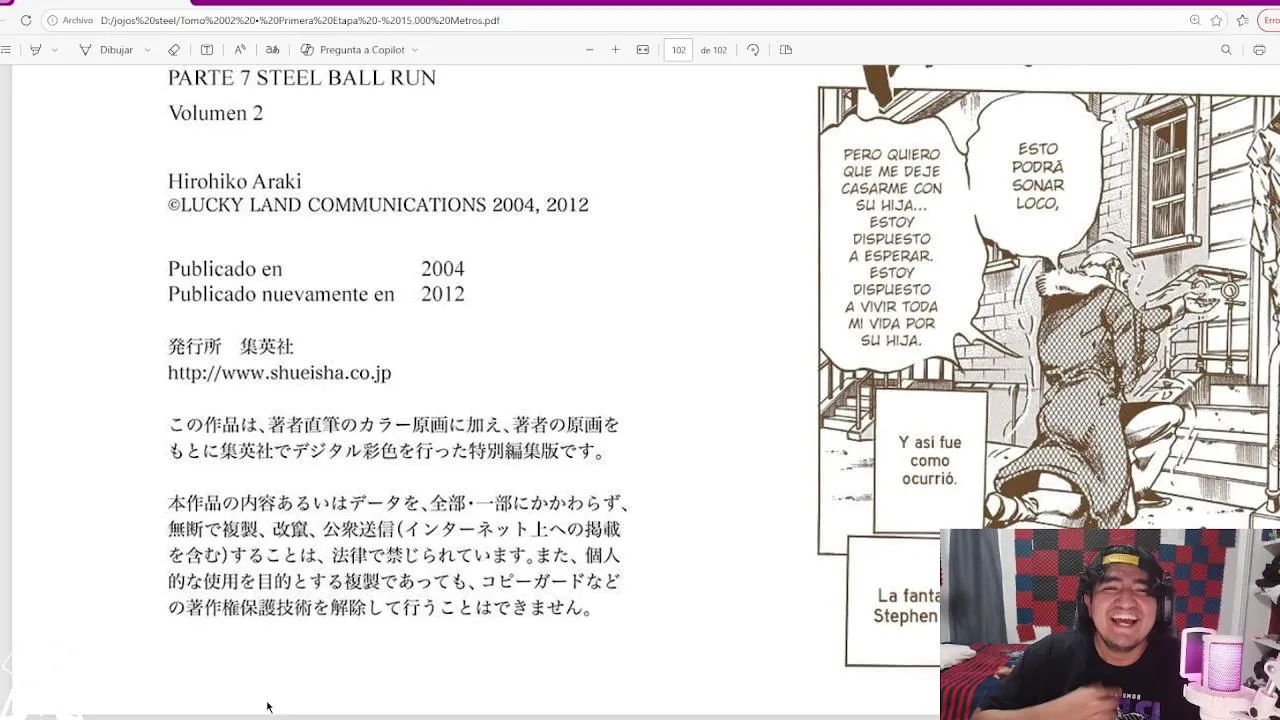
Task: Activate the Dibujar drawing tool
Action: pos(106,50)
